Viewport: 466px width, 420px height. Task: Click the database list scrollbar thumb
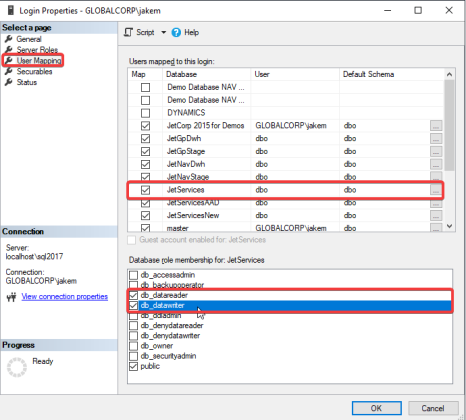[x=449, y=125]
